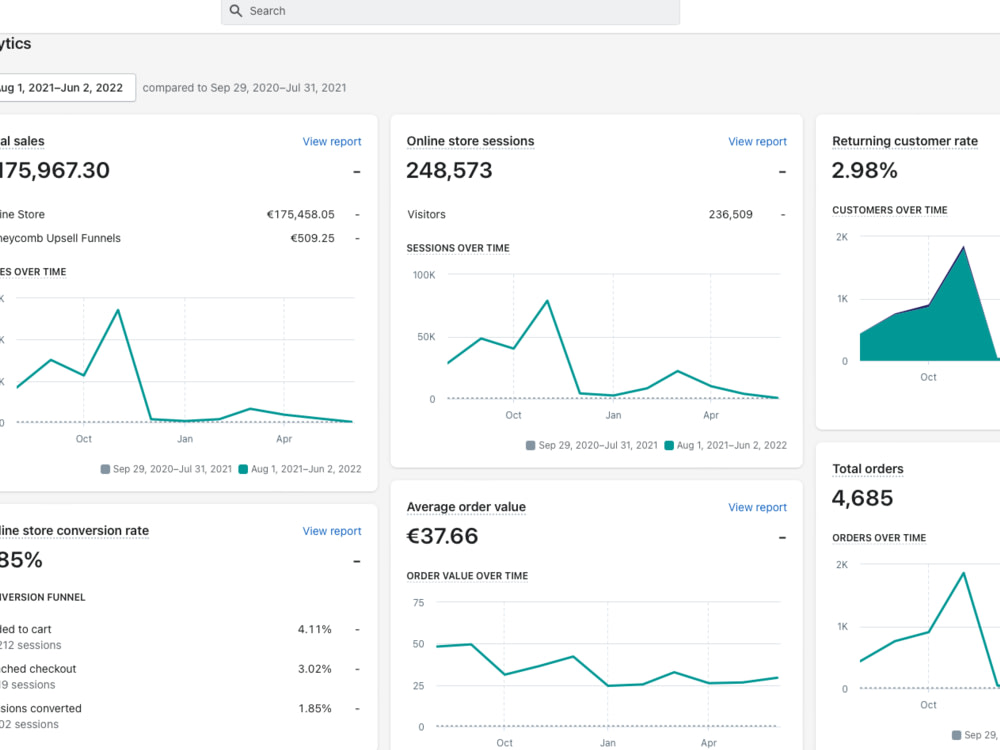The height and width of the screenshot is (750, 1000).
Task: Click gray legend swatch in sessions chart
Action: click(x=531, y=446)
